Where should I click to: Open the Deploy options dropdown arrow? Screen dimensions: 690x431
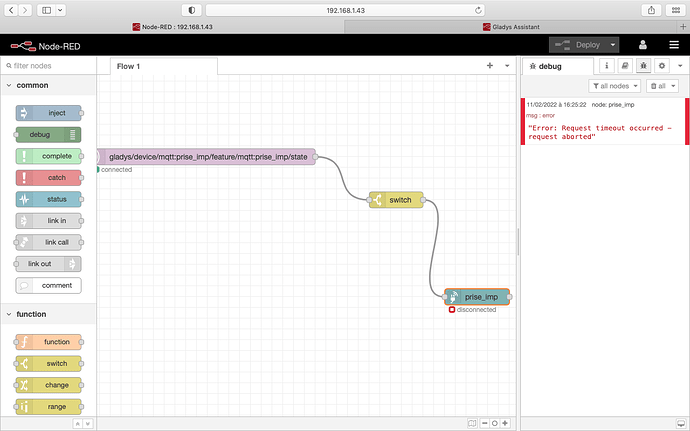pos(613,45)
